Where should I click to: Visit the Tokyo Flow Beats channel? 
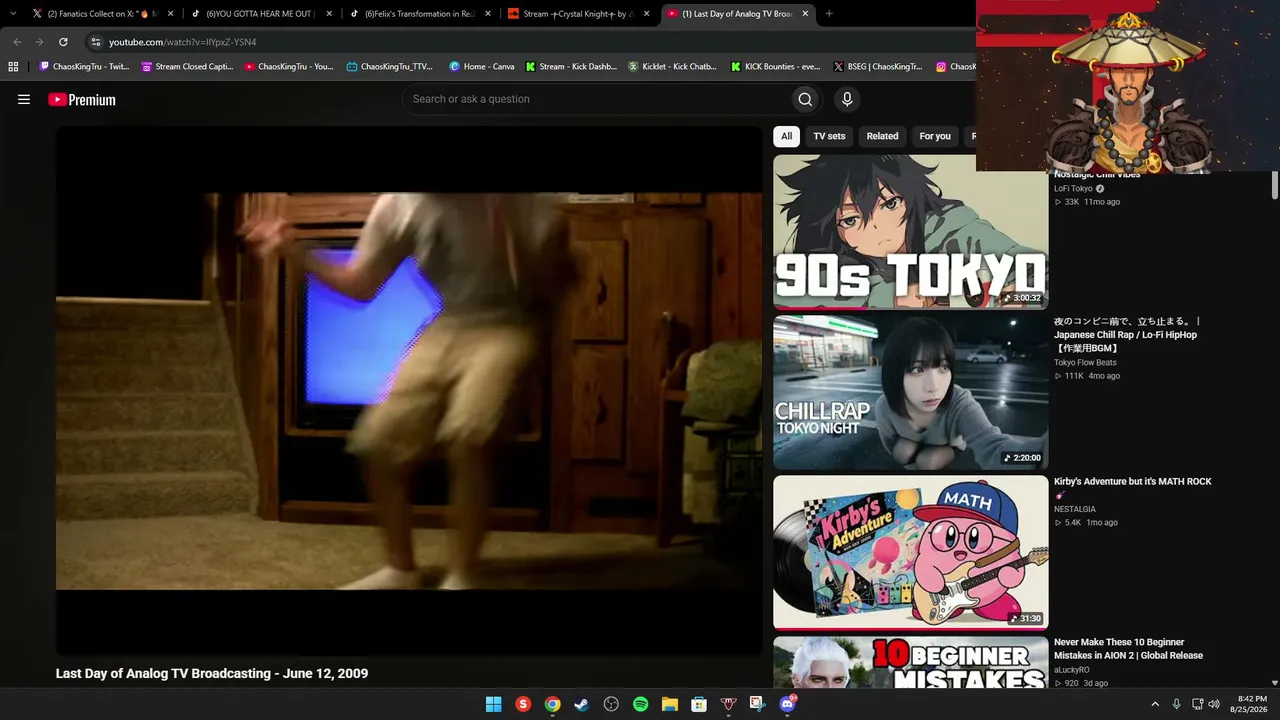pyautogui.click(x=1085, y=363)
